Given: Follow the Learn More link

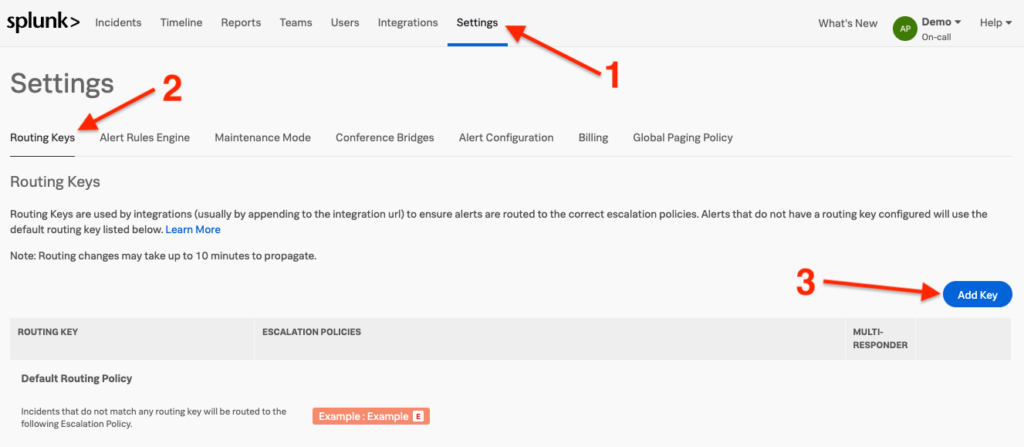Looking at the screenshot, I should (193, 230).
